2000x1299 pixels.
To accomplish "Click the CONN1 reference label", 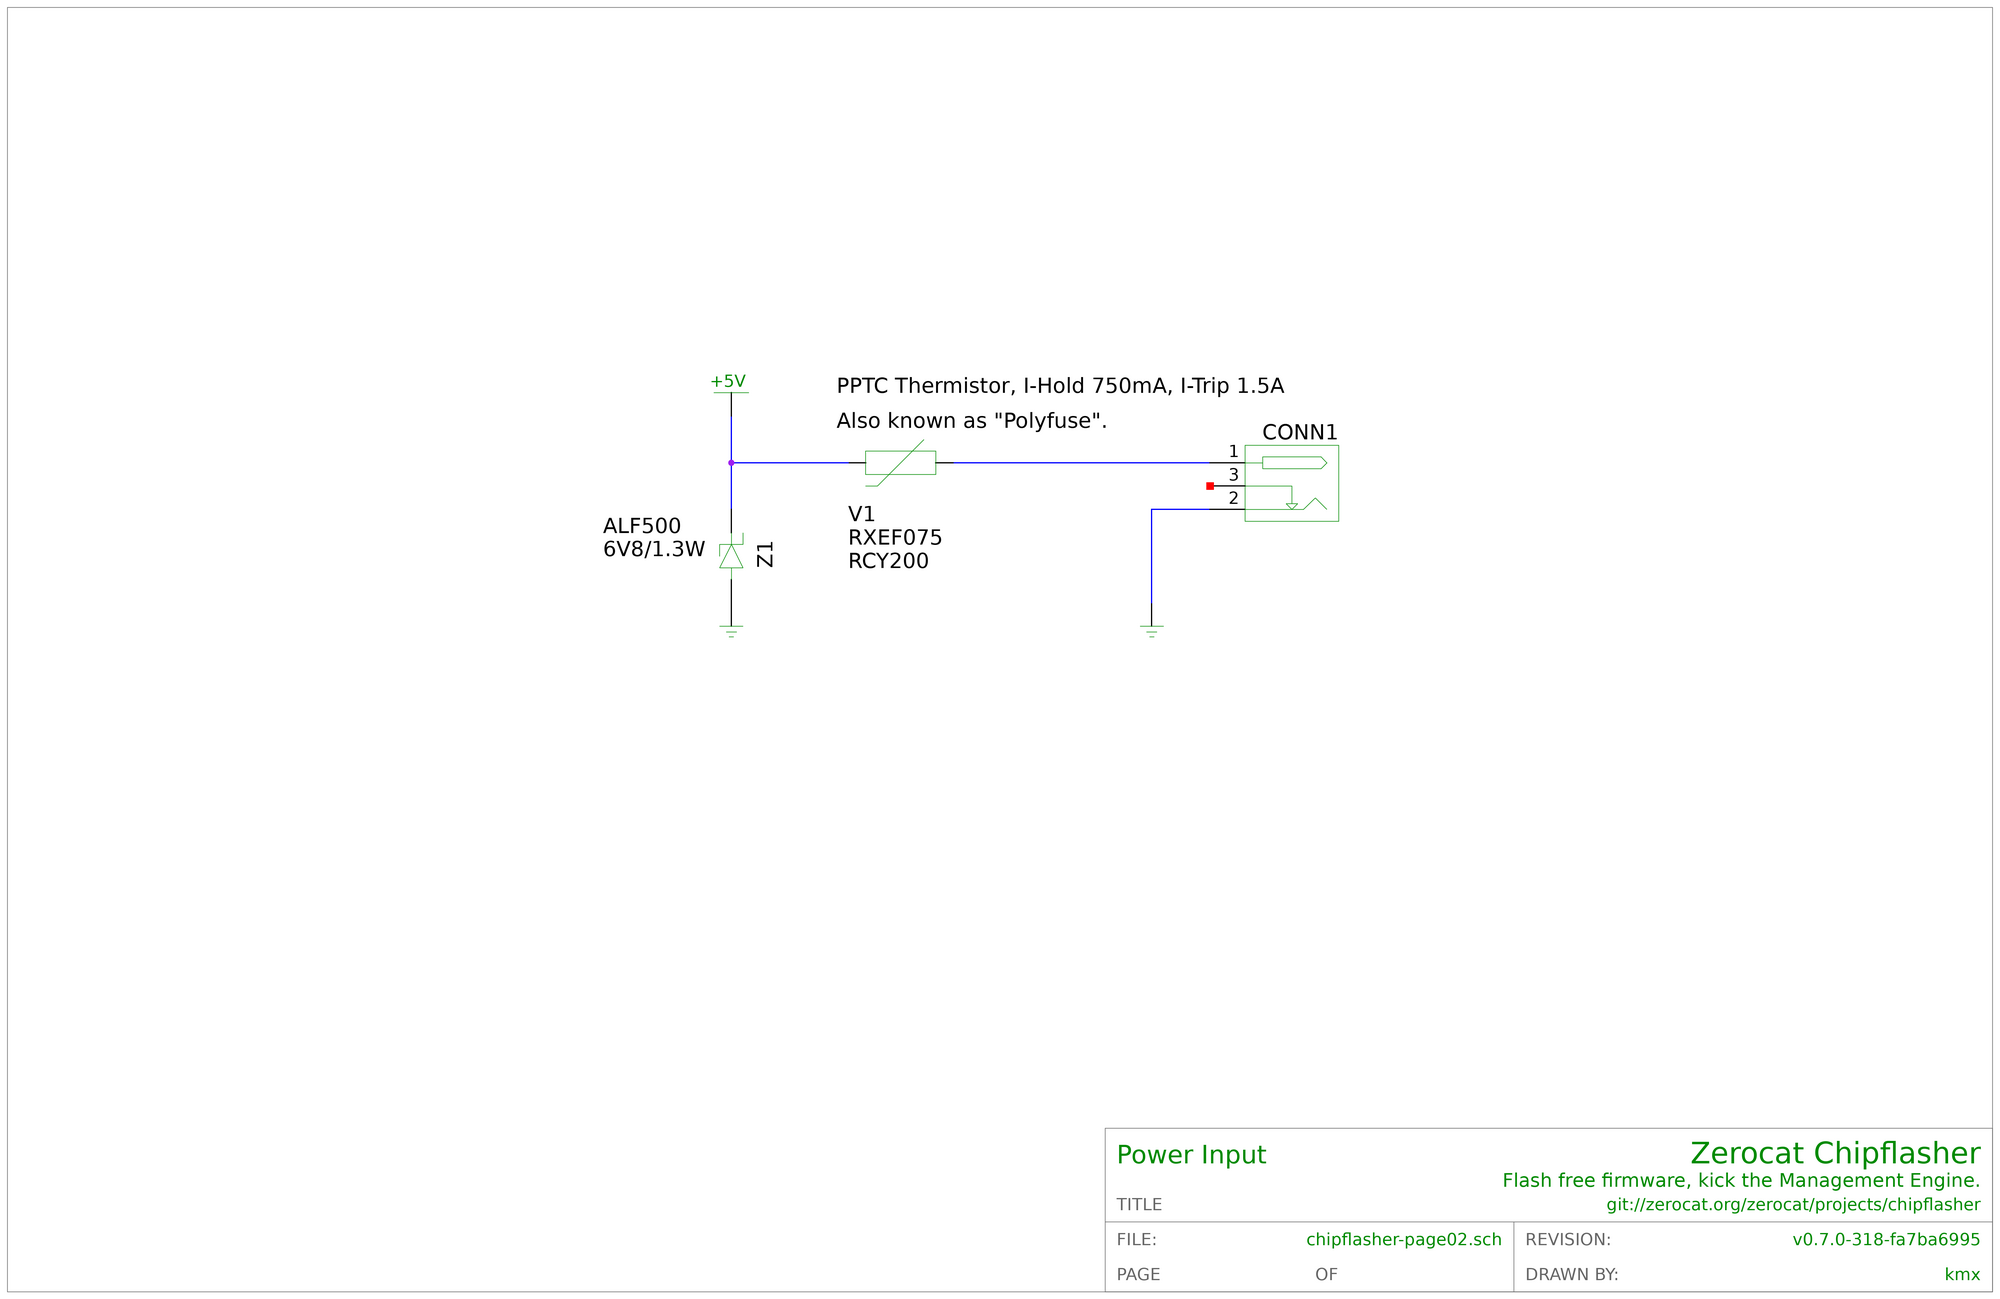I will tap(1299, 432).
